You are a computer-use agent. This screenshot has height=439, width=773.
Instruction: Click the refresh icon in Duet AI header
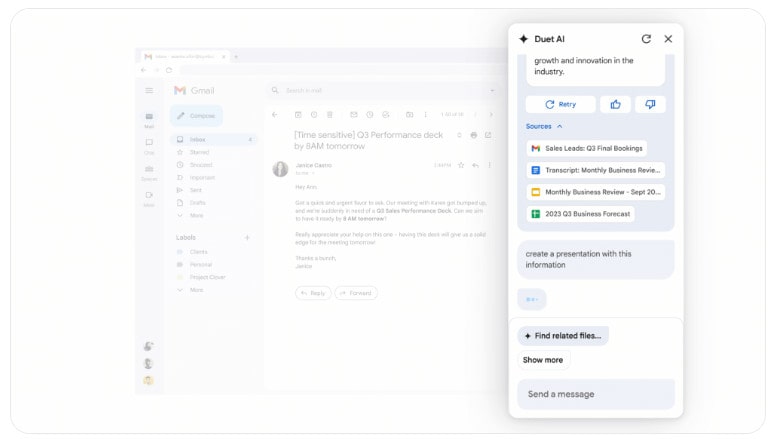(x=646, y=39)
